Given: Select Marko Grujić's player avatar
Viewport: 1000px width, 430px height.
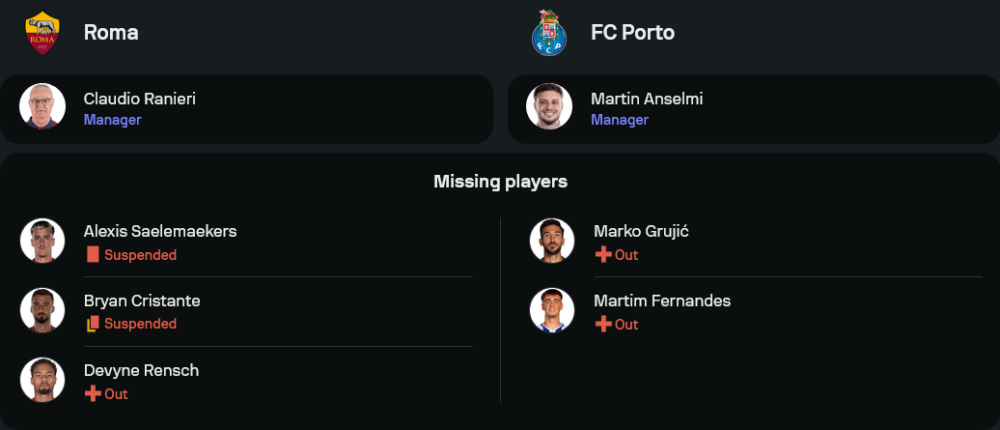Looking at the screenshot, I should pyautogui.click(x=552, y=240).
